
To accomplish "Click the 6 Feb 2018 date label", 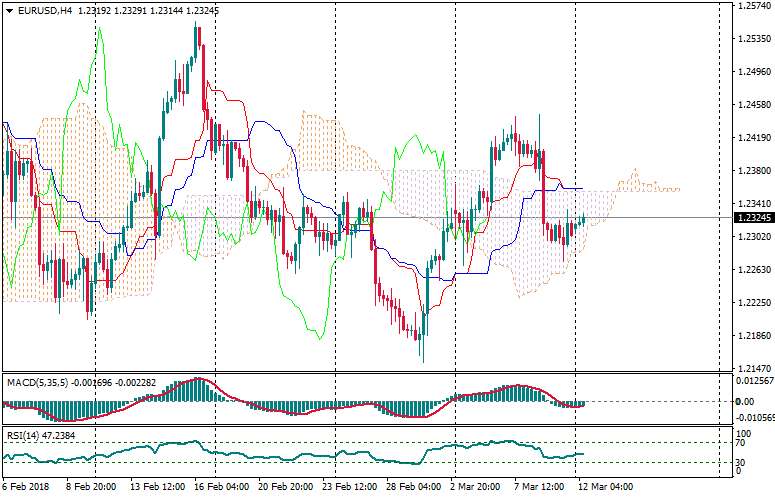I will coord(28,488).
